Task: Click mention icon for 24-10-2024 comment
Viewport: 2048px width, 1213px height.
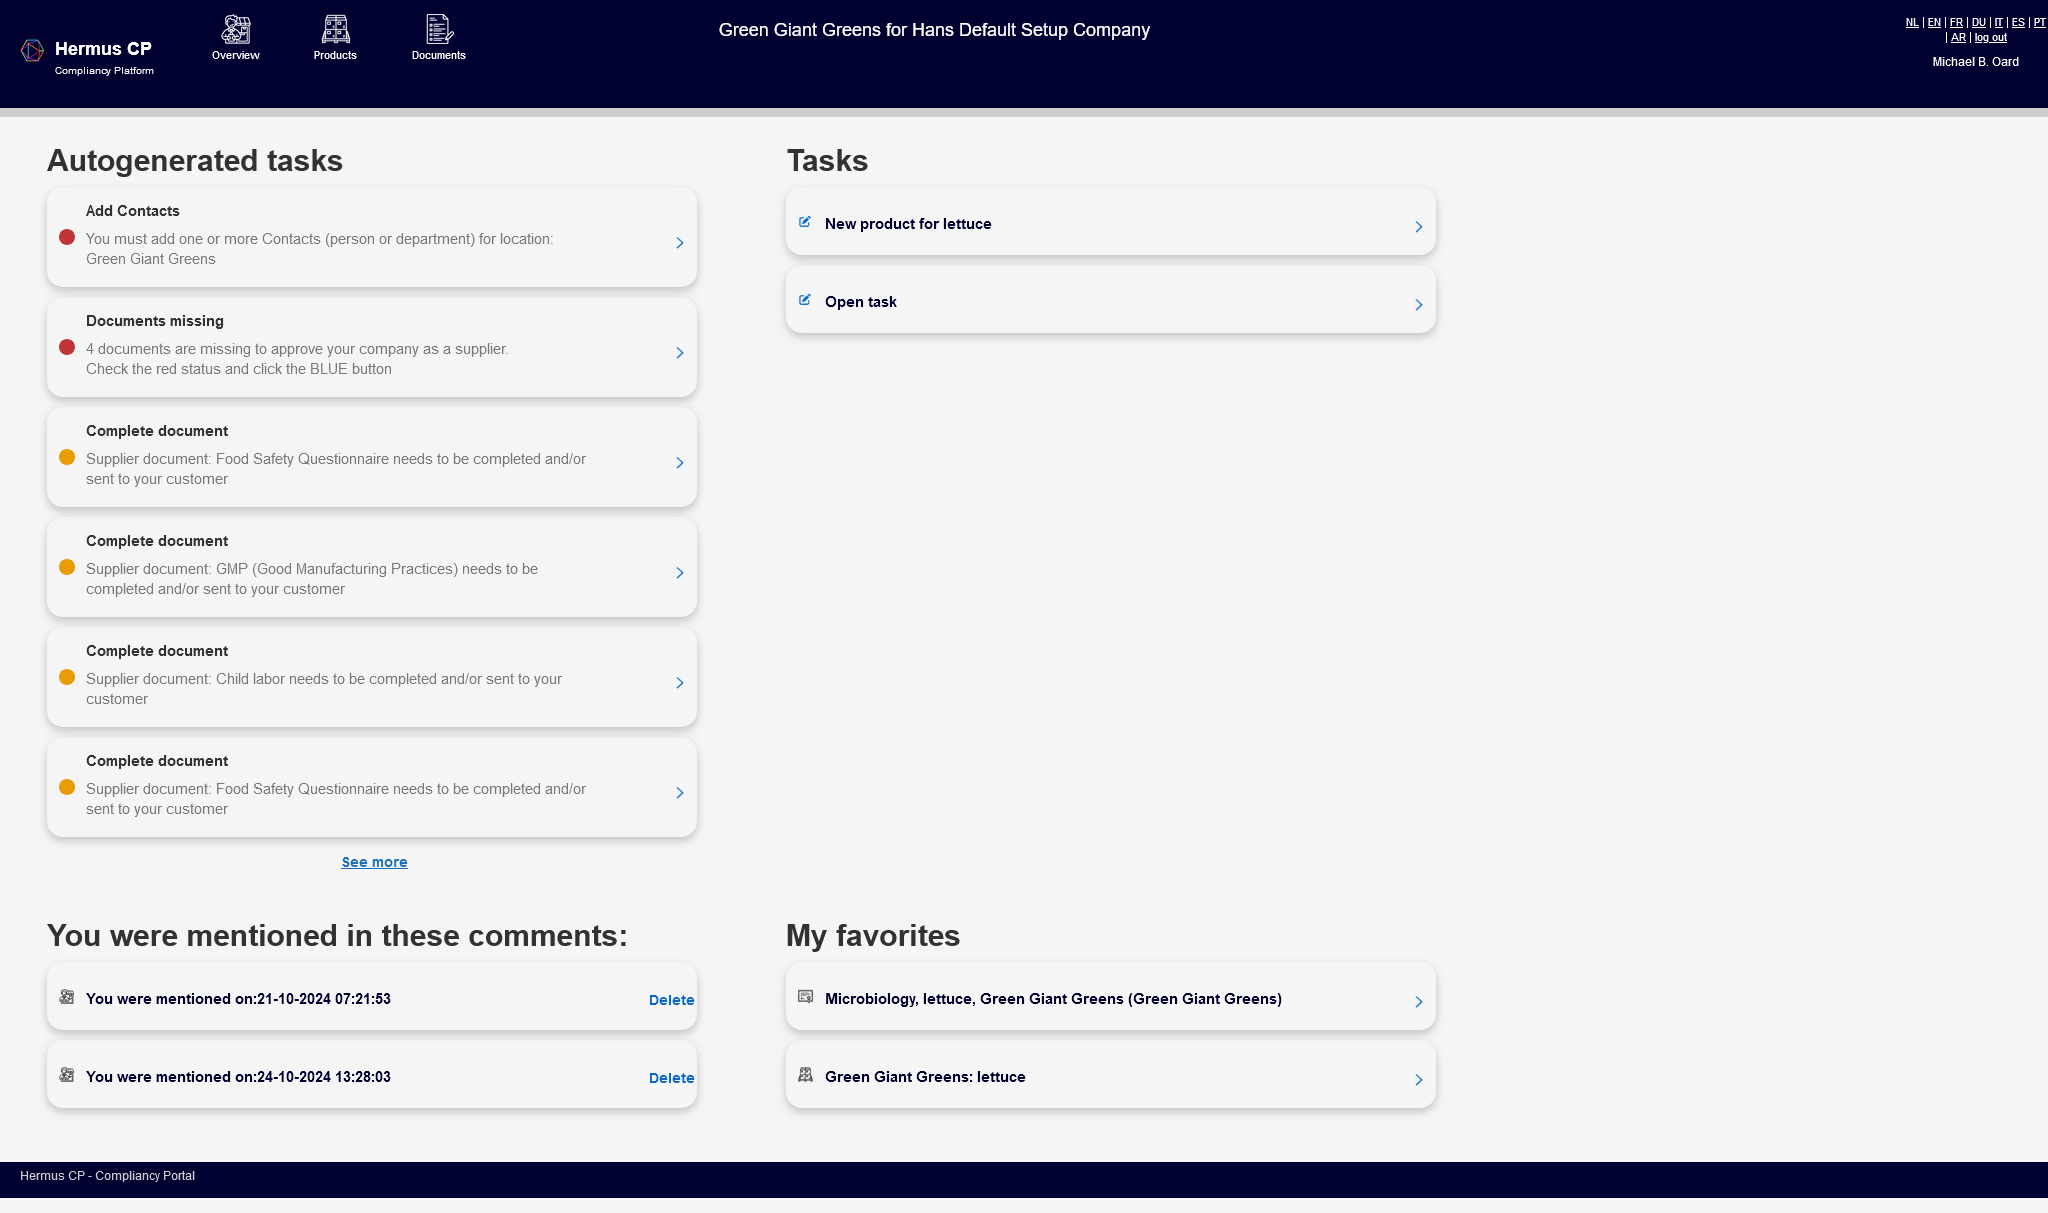Action: click(x=67, y=1075)
